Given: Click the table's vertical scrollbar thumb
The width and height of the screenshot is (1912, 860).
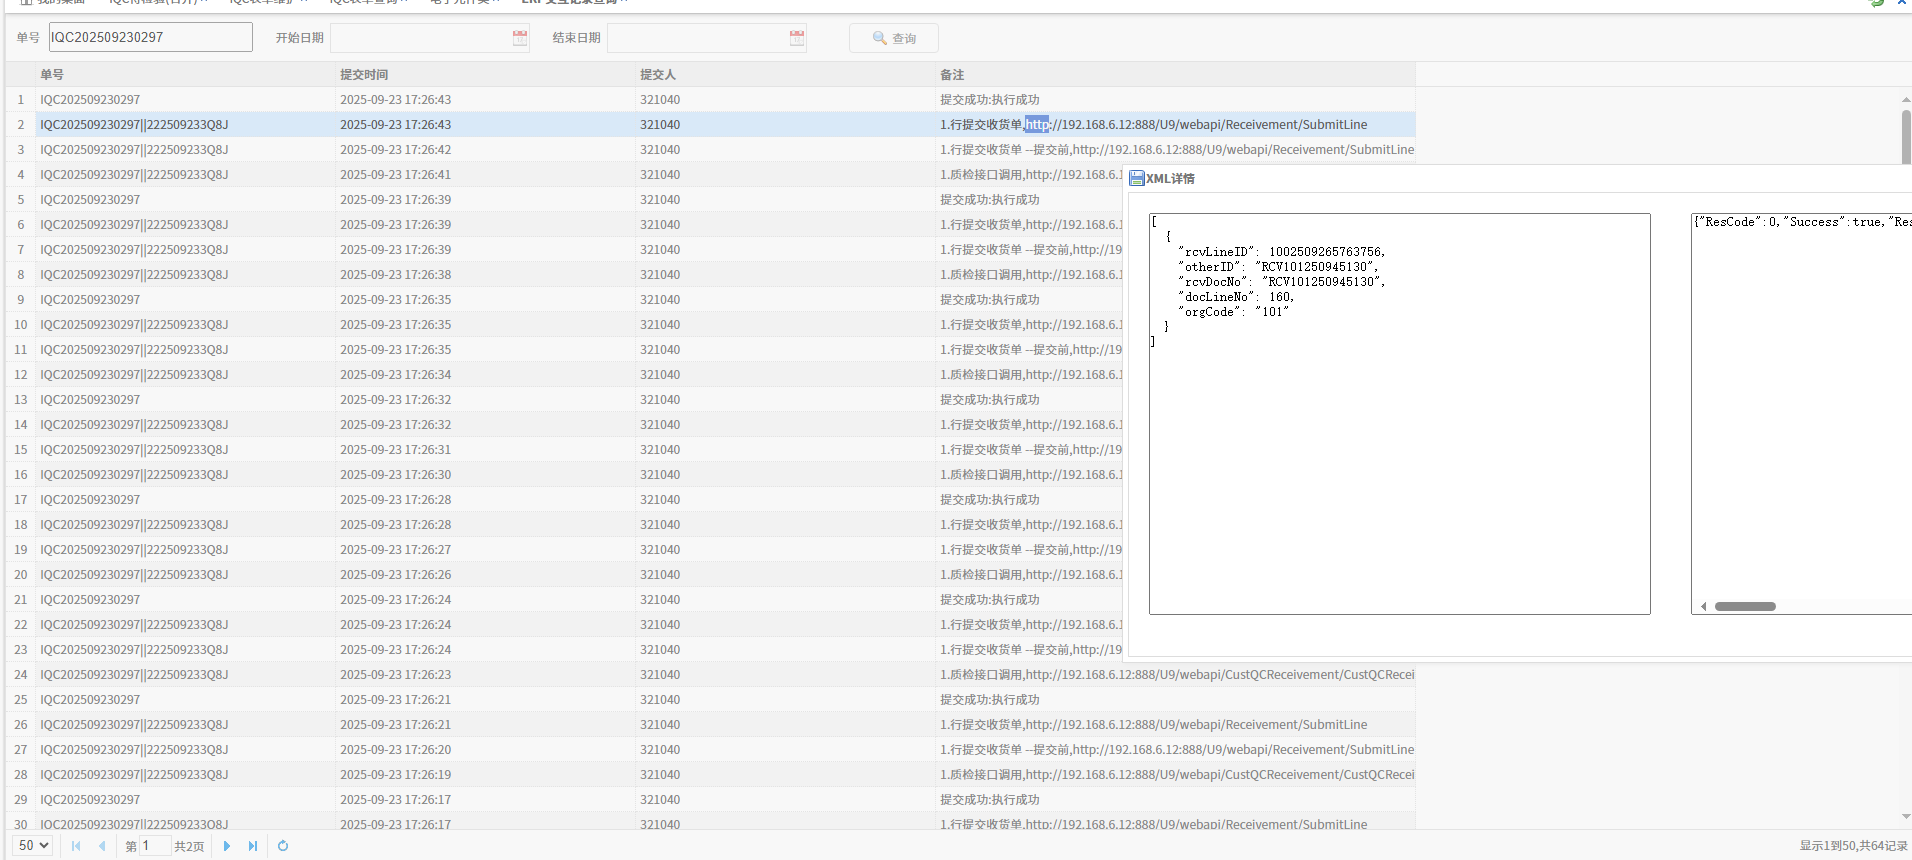Looking at the screenshot, I should click(1906, 135).
